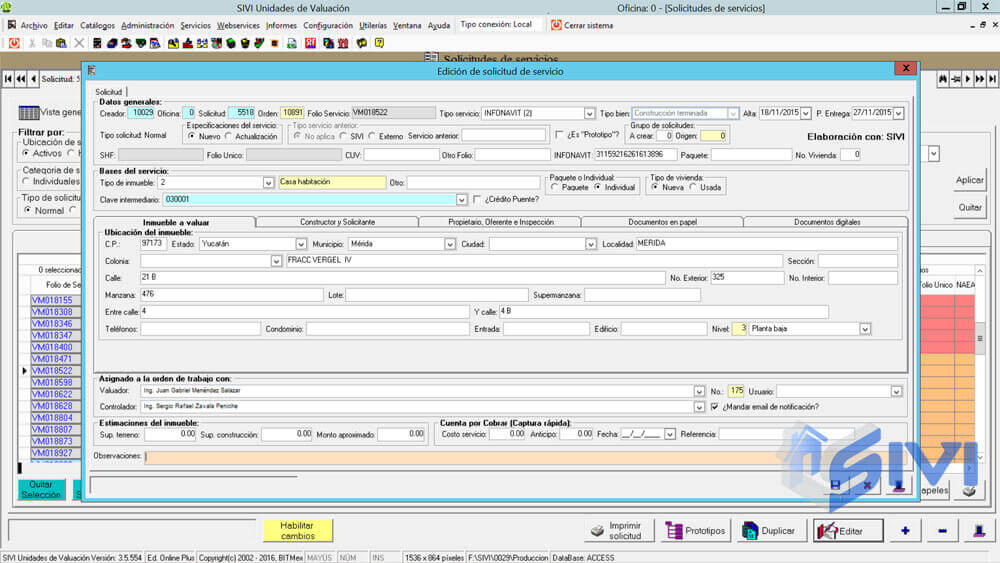This screenshot has height=563, width=1000.
Task: Click the red power icon in the toolbar
Action: 14,43
